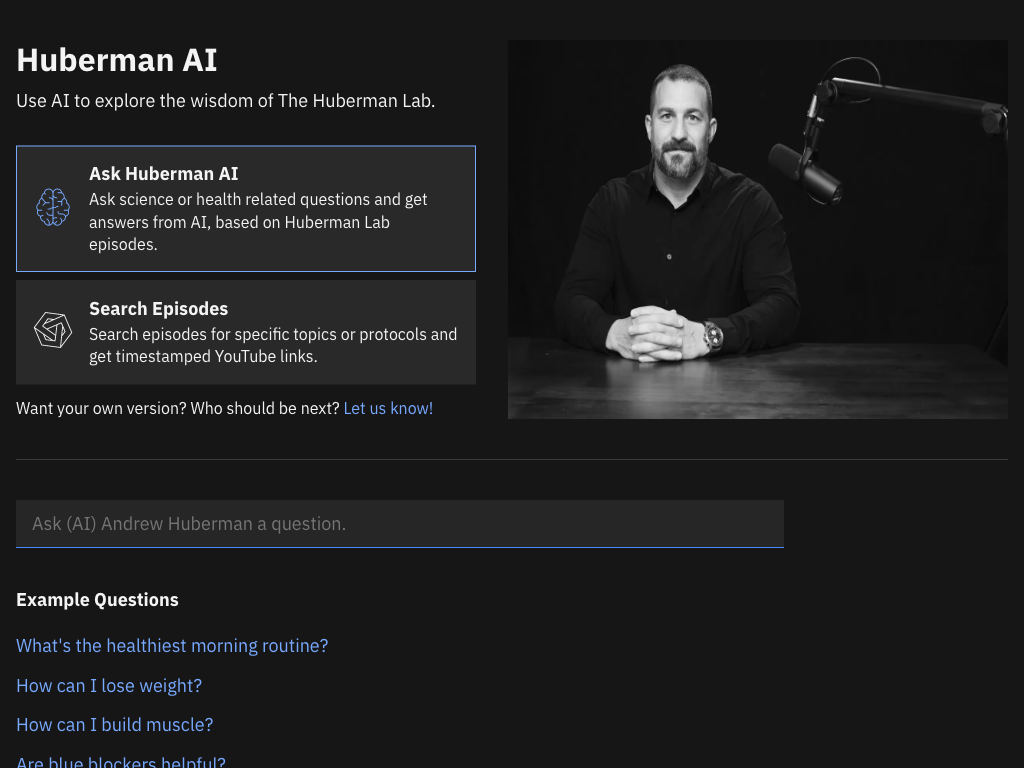Click 'Ask science or health related questions' description
The width and height of the screenshot is (1024, 768).
point(259,222)
